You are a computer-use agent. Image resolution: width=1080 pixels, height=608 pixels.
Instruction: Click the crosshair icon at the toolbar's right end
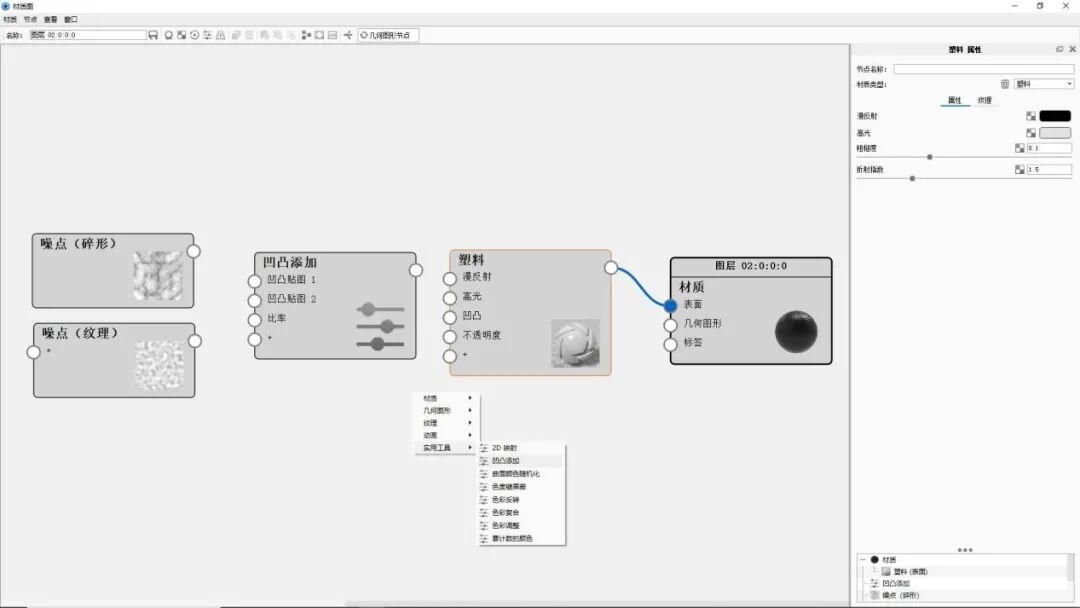(x=349, y=34)
